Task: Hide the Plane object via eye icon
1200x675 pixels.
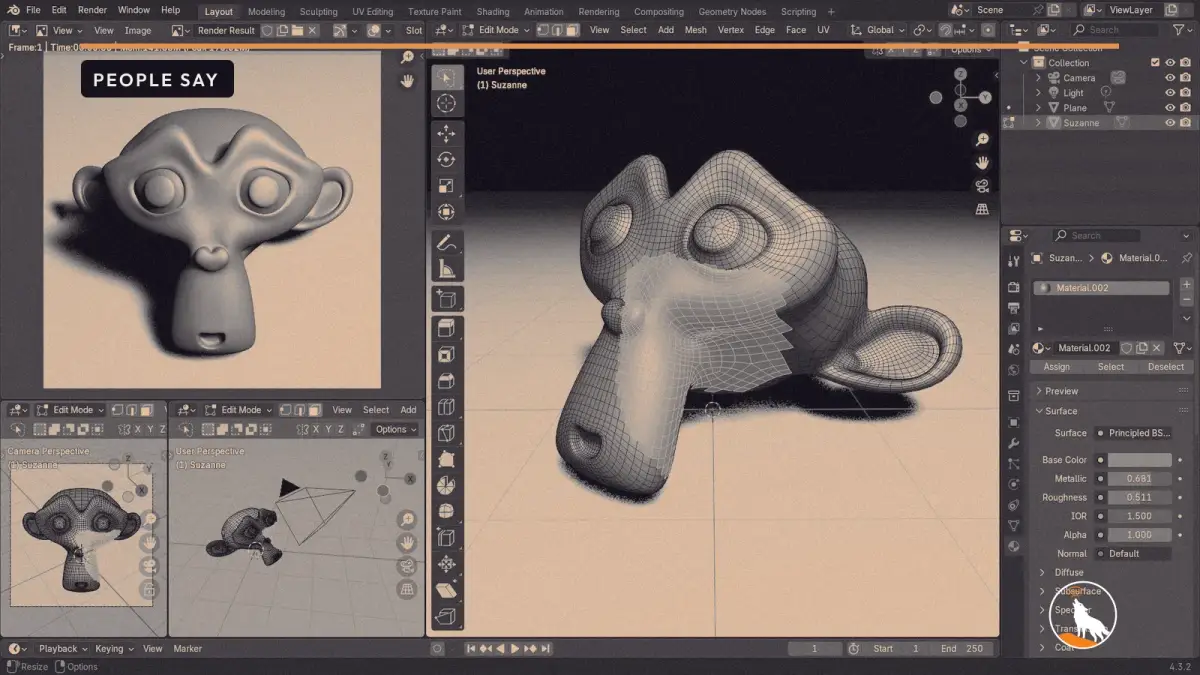Action: [x=1170, y=108]
